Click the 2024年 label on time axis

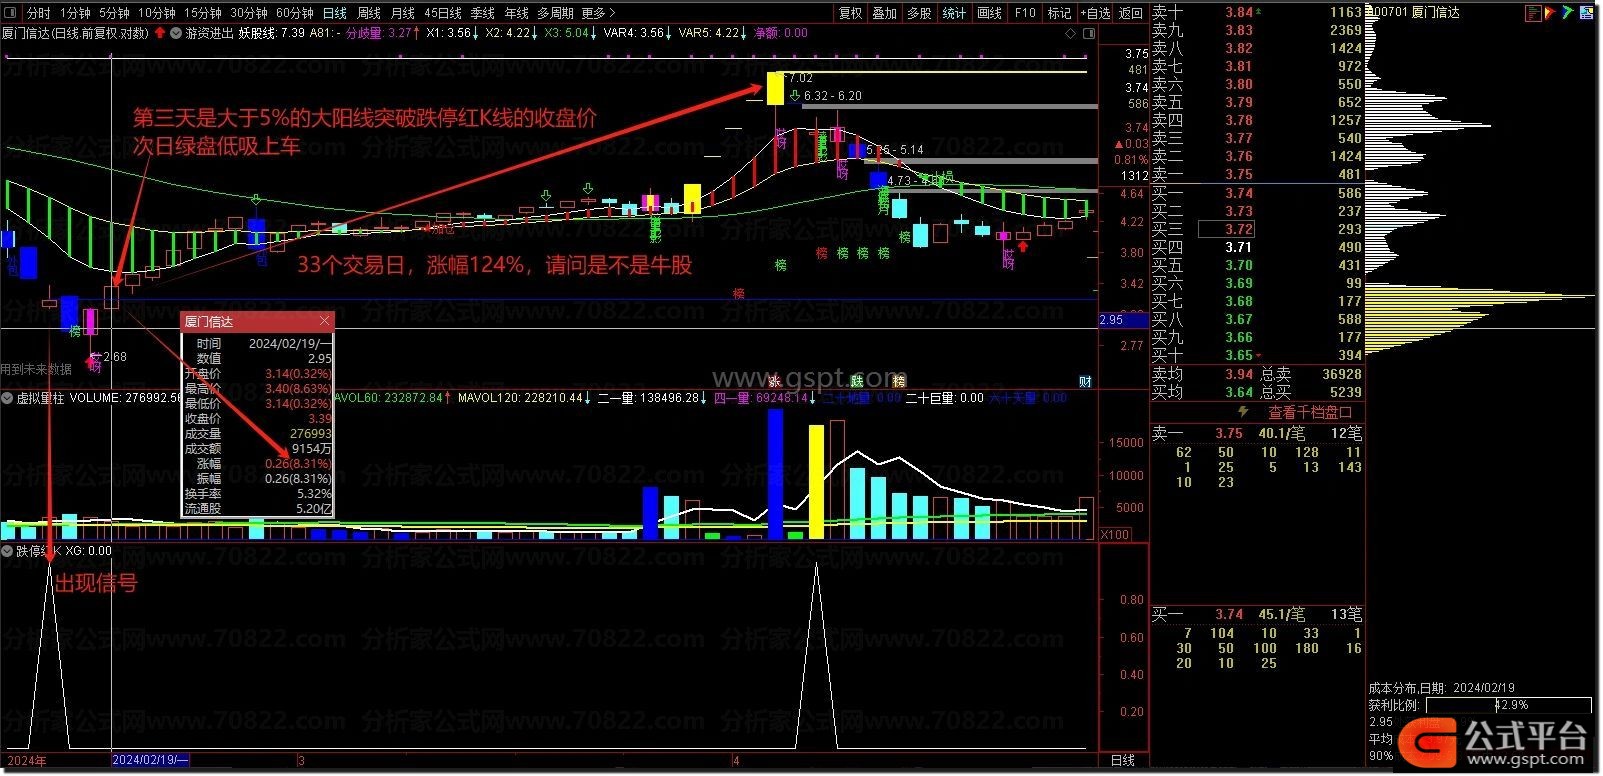[26, 761]
